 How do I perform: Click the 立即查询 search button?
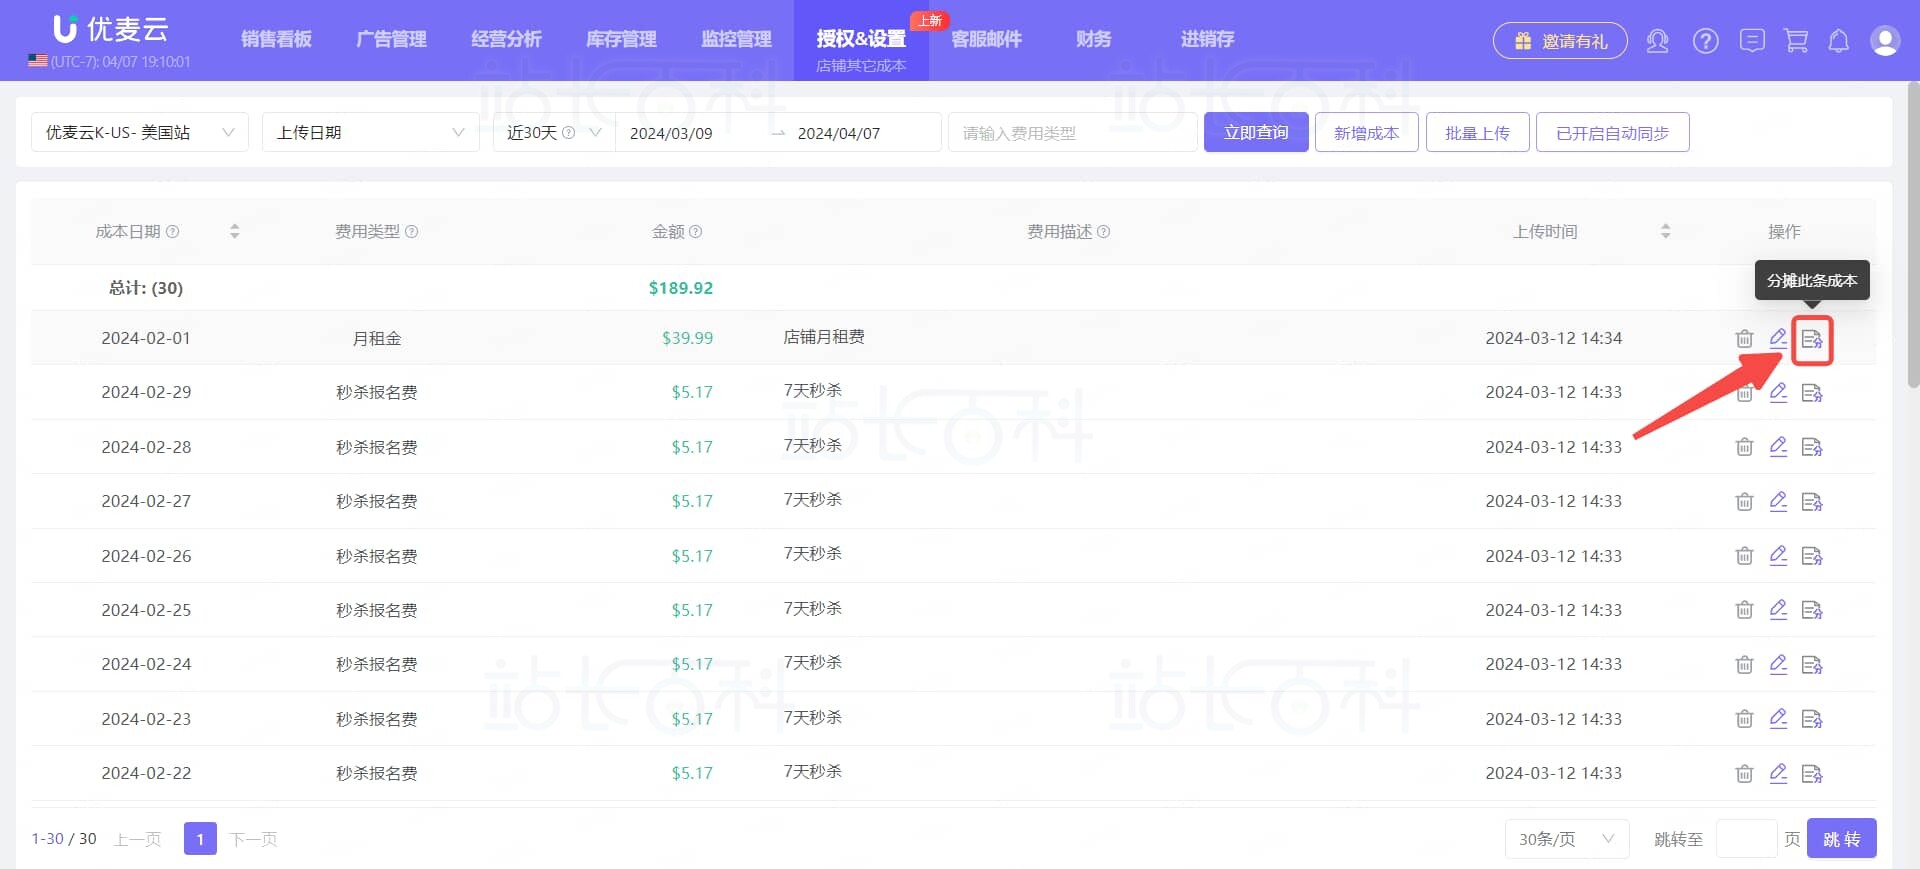[x=1255, y=133]
